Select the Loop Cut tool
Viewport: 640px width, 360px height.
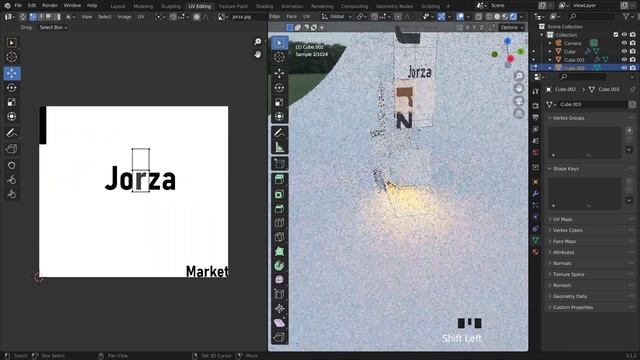pyautogui.click(x=280, y=223)
